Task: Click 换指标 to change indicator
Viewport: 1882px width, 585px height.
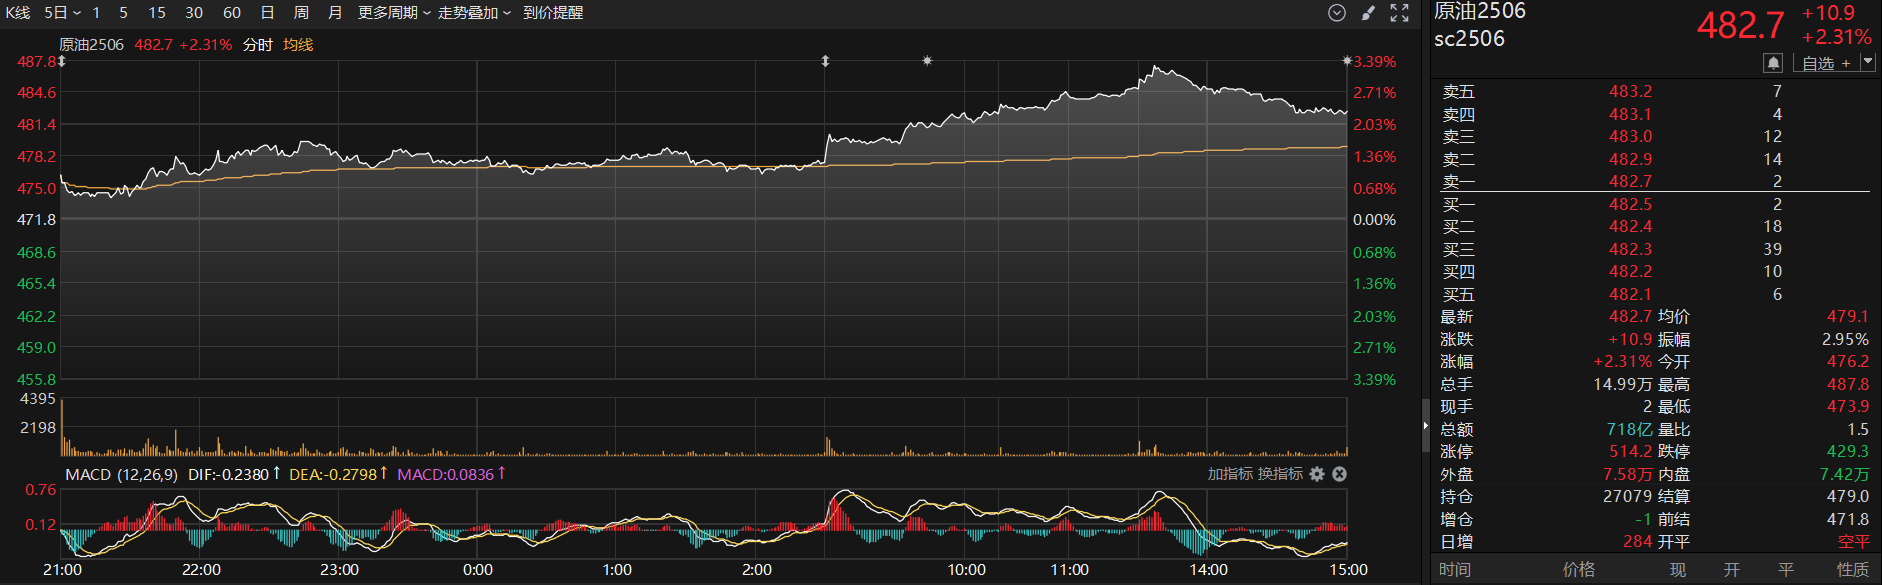Action: [x=1280, y=474]
